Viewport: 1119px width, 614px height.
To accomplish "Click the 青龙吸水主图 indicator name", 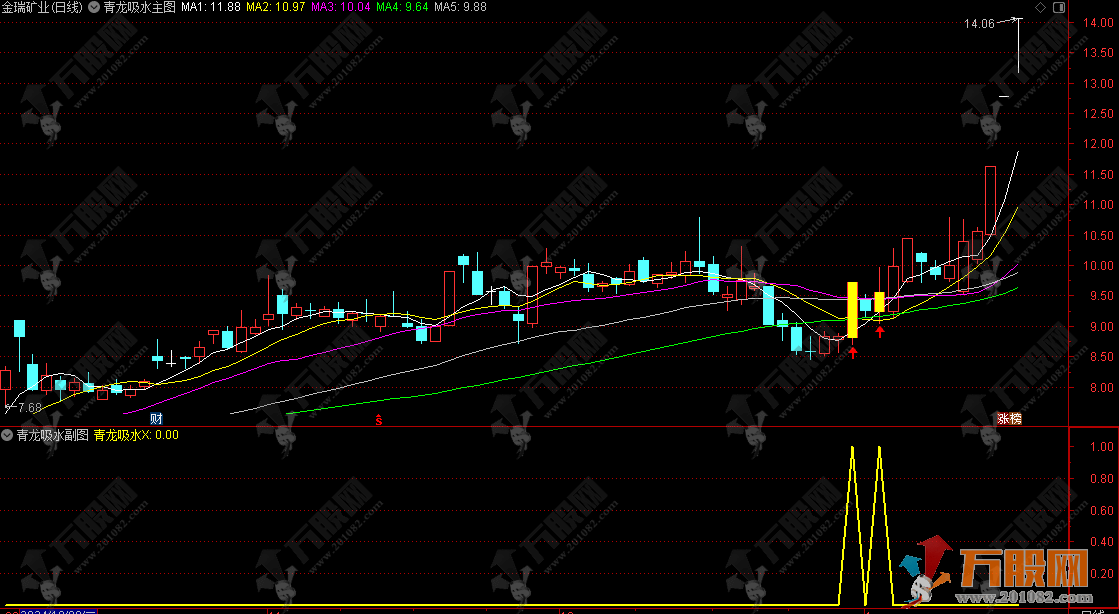I will click(139, 7).
